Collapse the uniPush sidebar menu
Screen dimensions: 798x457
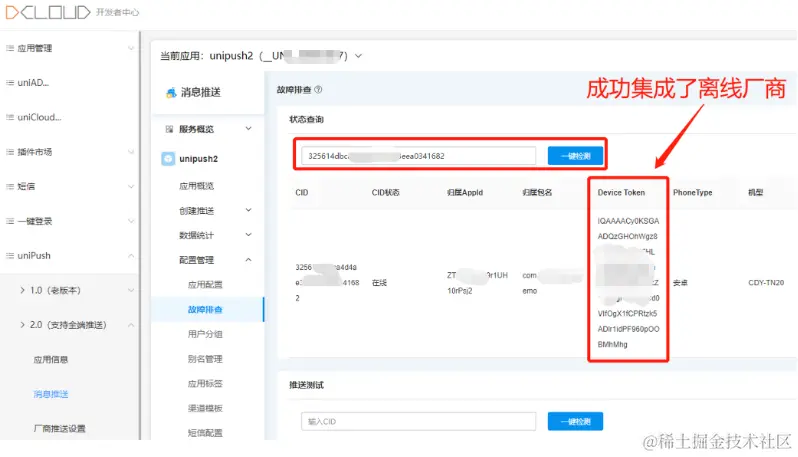tap(131, 256)
